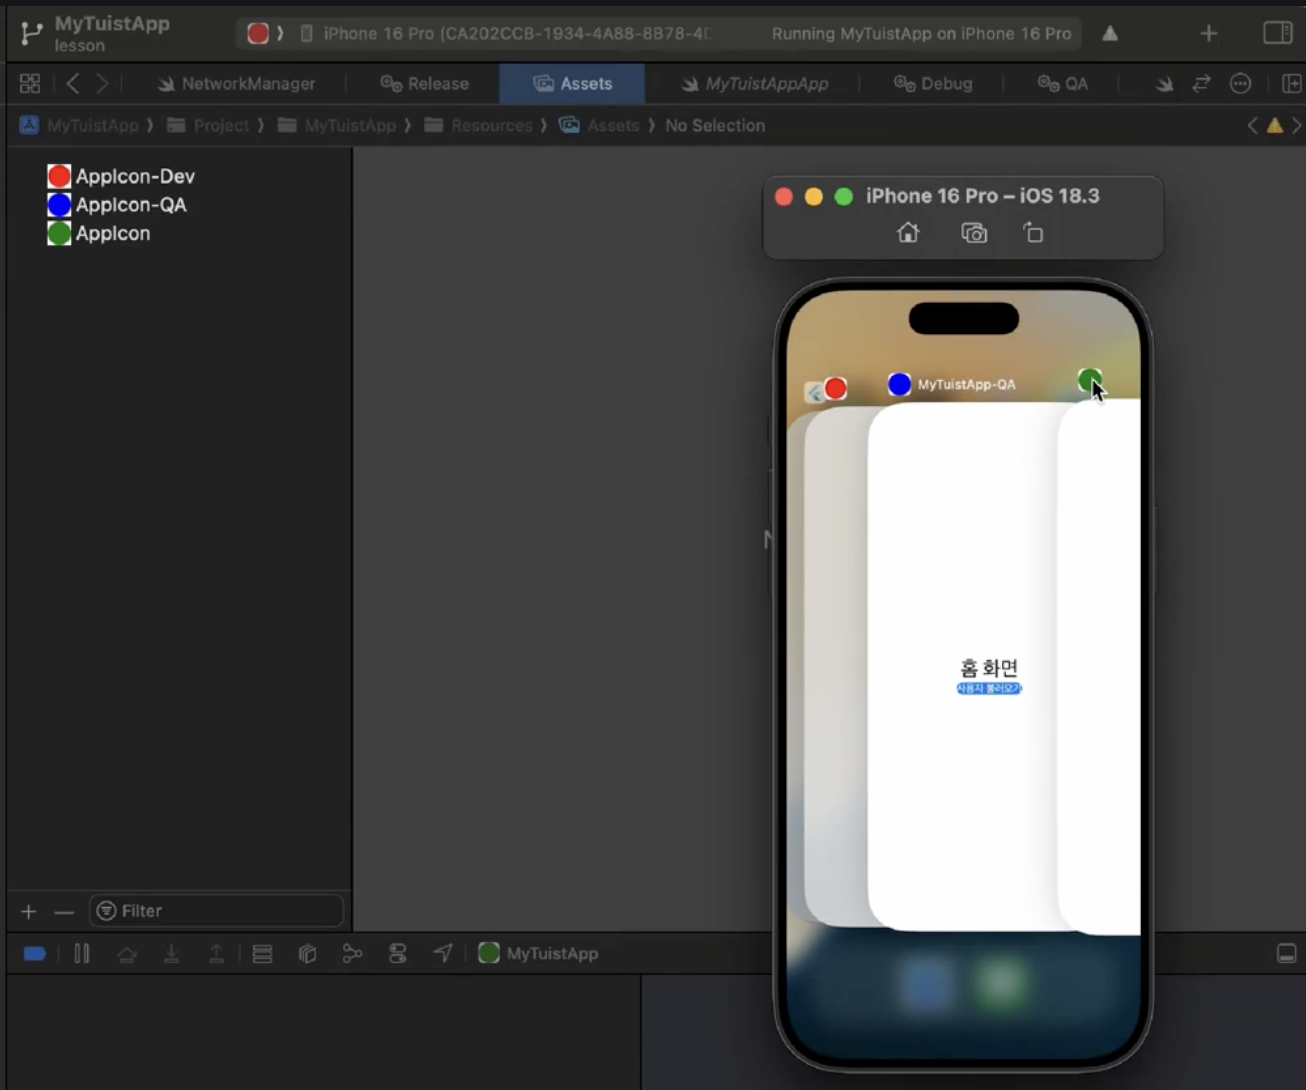
Task: Rotate the simulator device
Action: 1033,234
